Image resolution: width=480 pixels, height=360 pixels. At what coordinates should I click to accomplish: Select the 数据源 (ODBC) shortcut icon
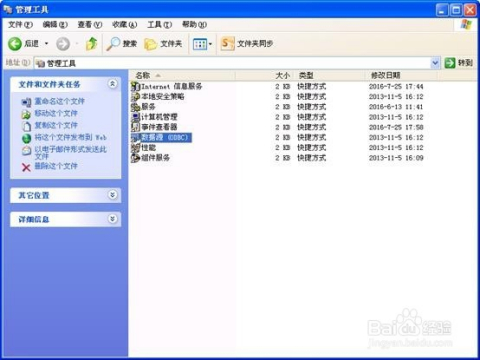[135, 137]
